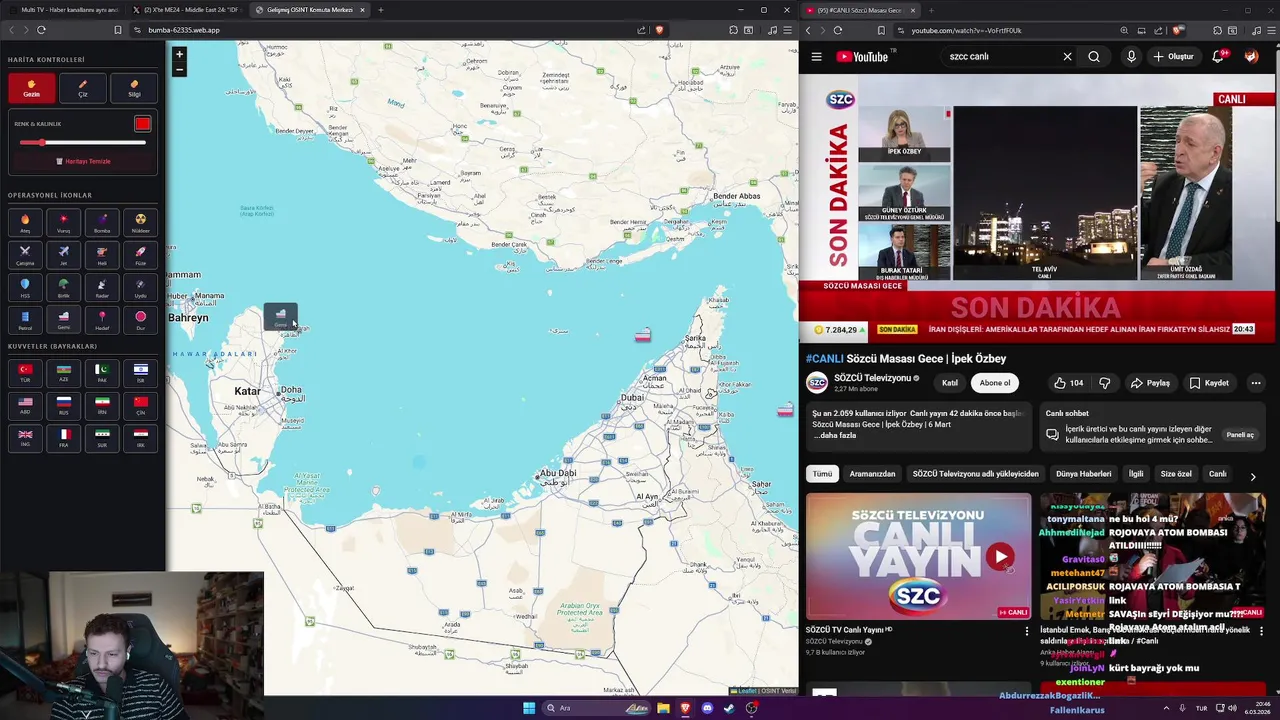Select the TUR Turkish flag

(25, 374)
